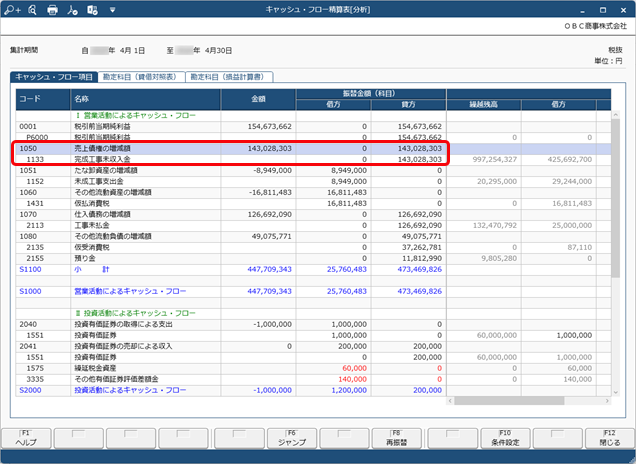Image resolution: width=636 pixels, height=464 pixels.
Task: Click the 繰越残高 column header
Action: tap(483, 105)
